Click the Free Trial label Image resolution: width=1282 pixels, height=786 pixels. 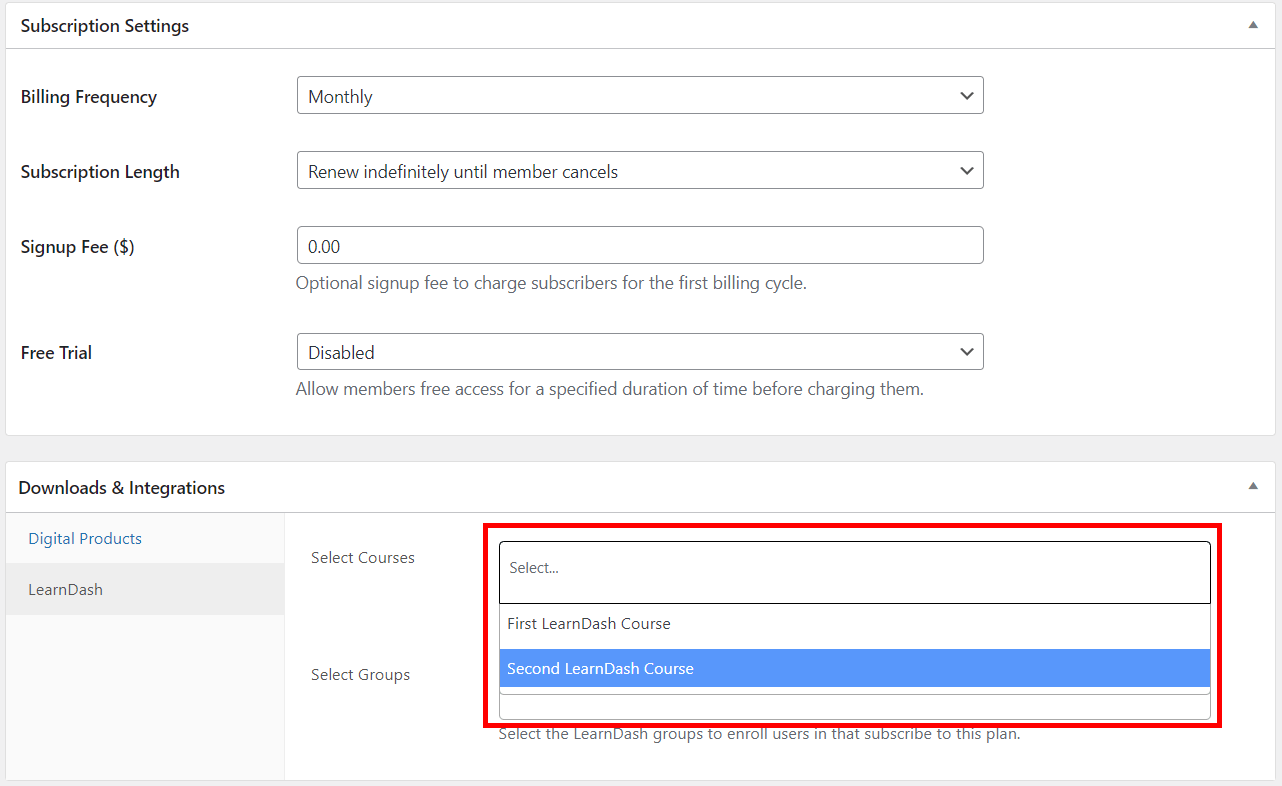pyautogui.click(x=56, y=353)
